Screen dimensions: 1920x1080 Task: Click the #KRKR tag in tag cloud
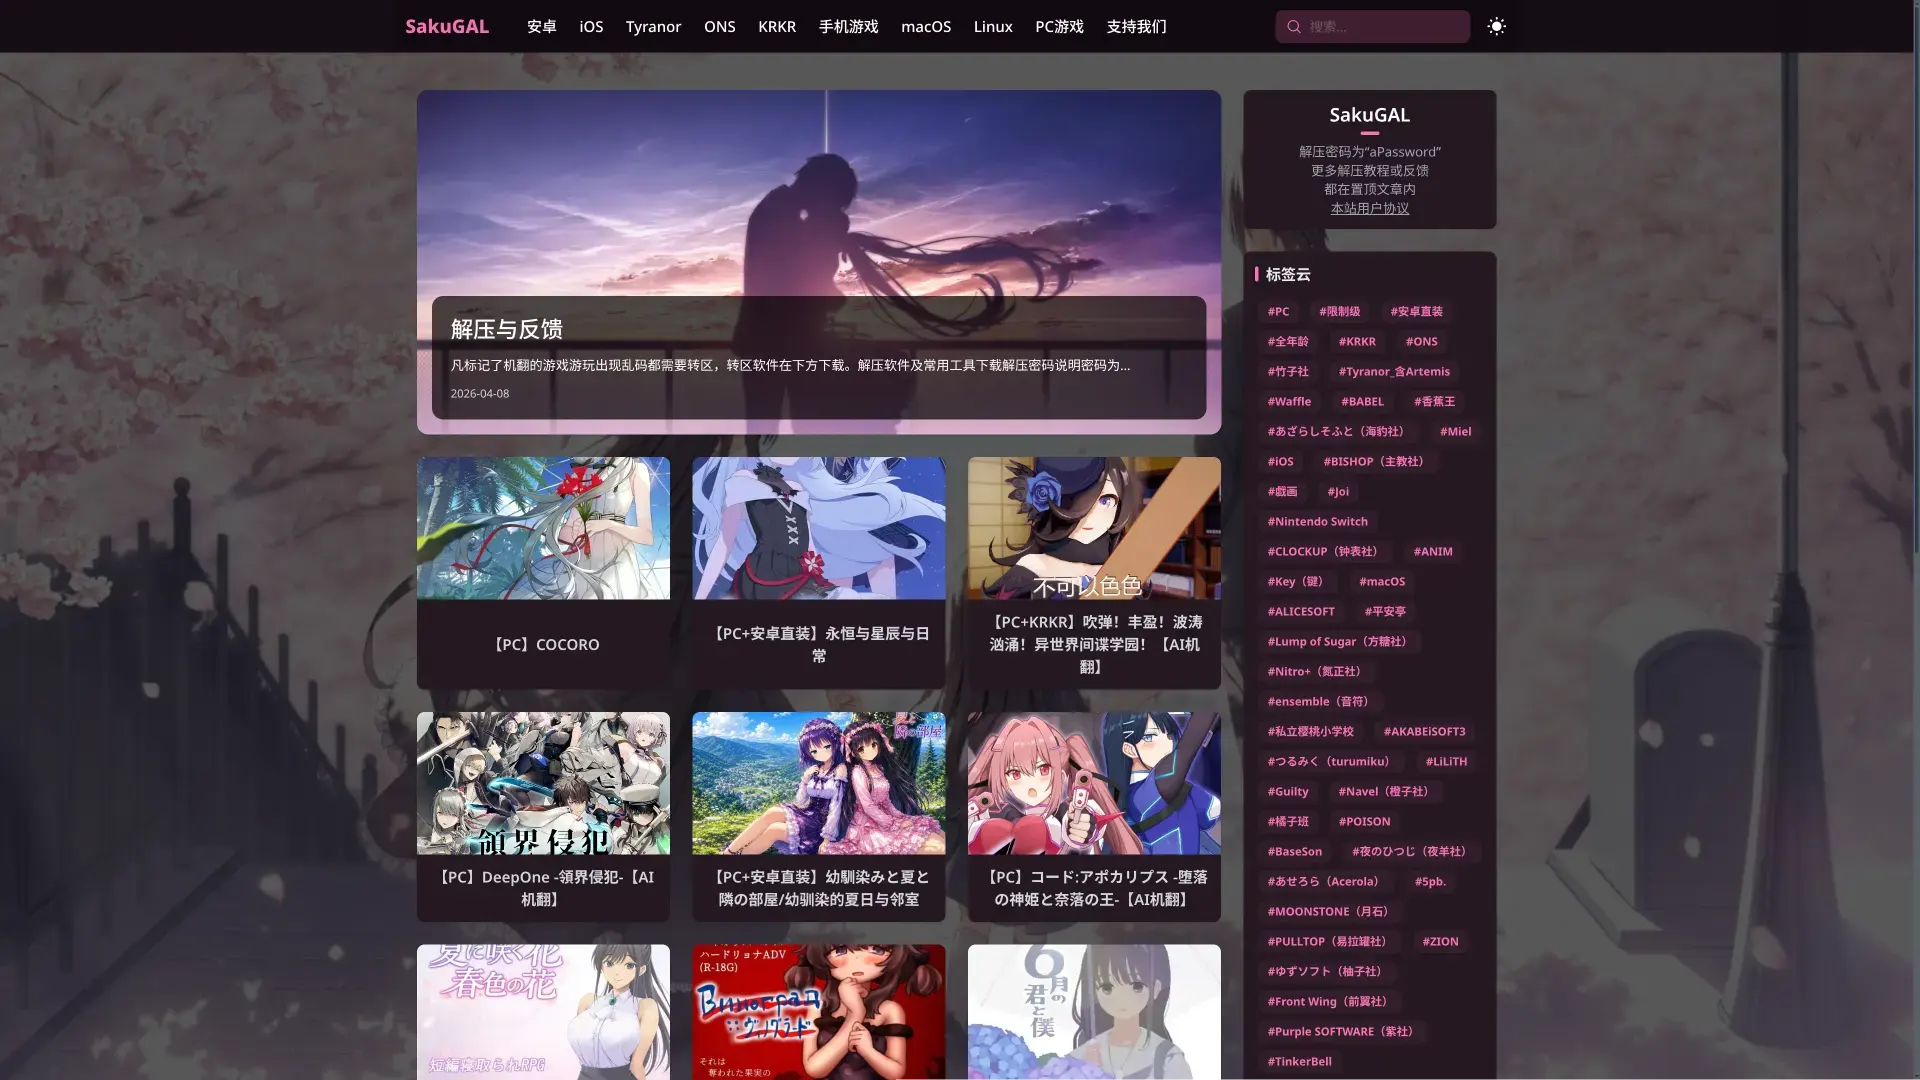(x=1357, y=342)
